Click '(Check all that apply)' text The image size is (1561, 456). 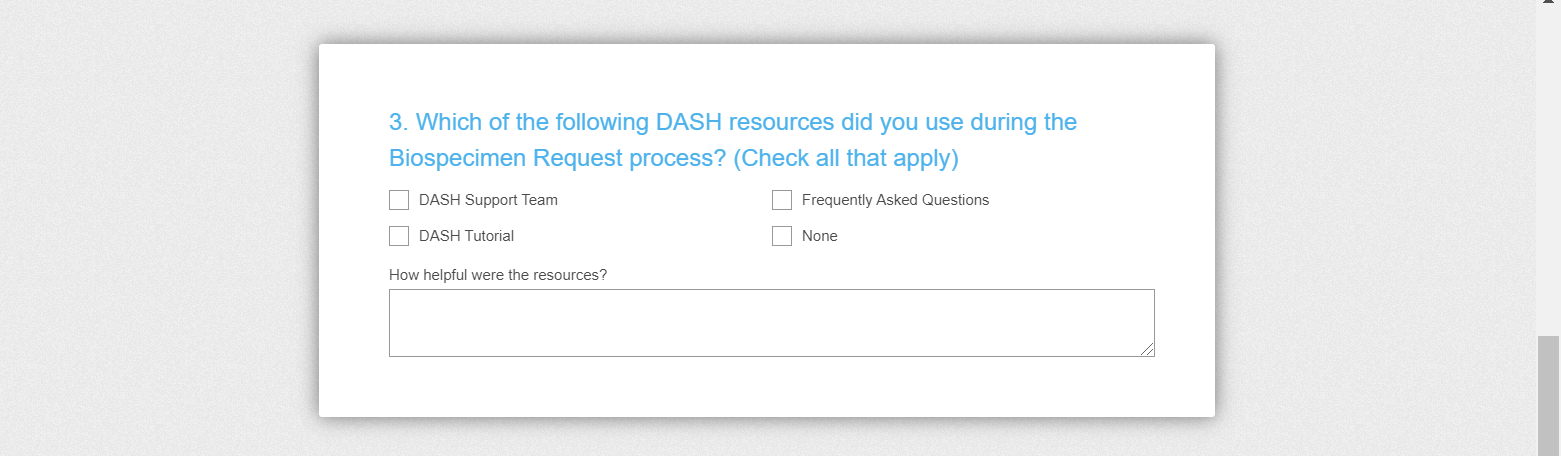click(x=846, y=158)
